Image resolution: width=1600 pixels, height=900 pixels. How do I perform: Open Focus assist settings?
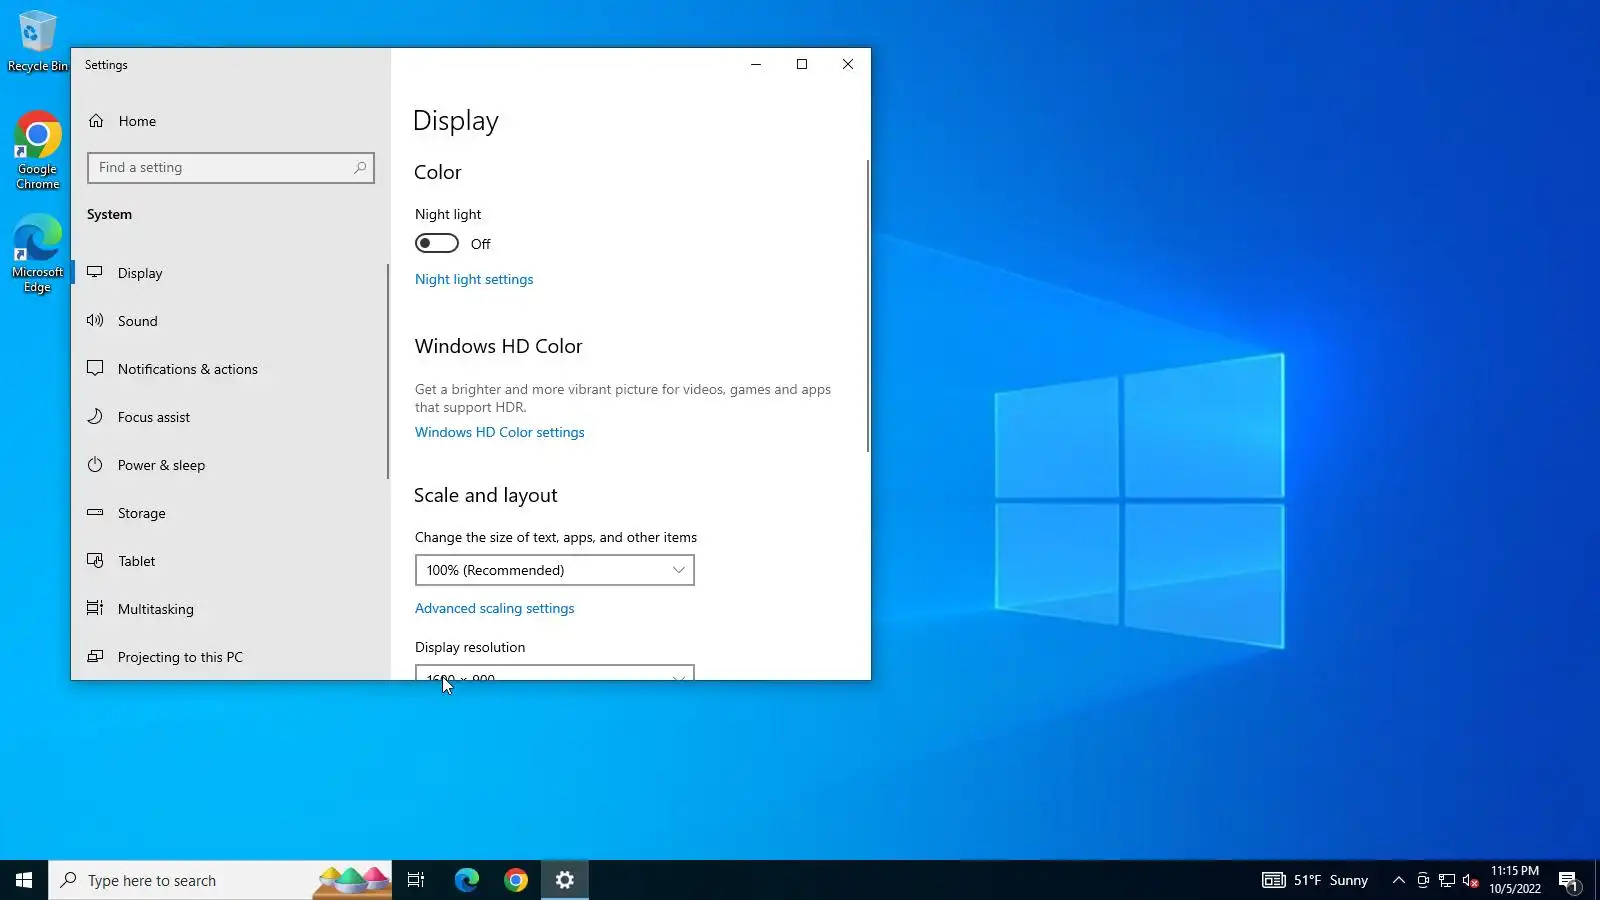[x=229, y=417]
